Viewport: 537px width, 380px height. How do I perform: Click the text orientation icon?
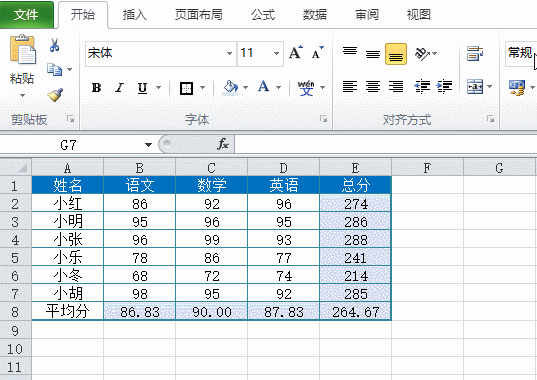tap(422, 53)
